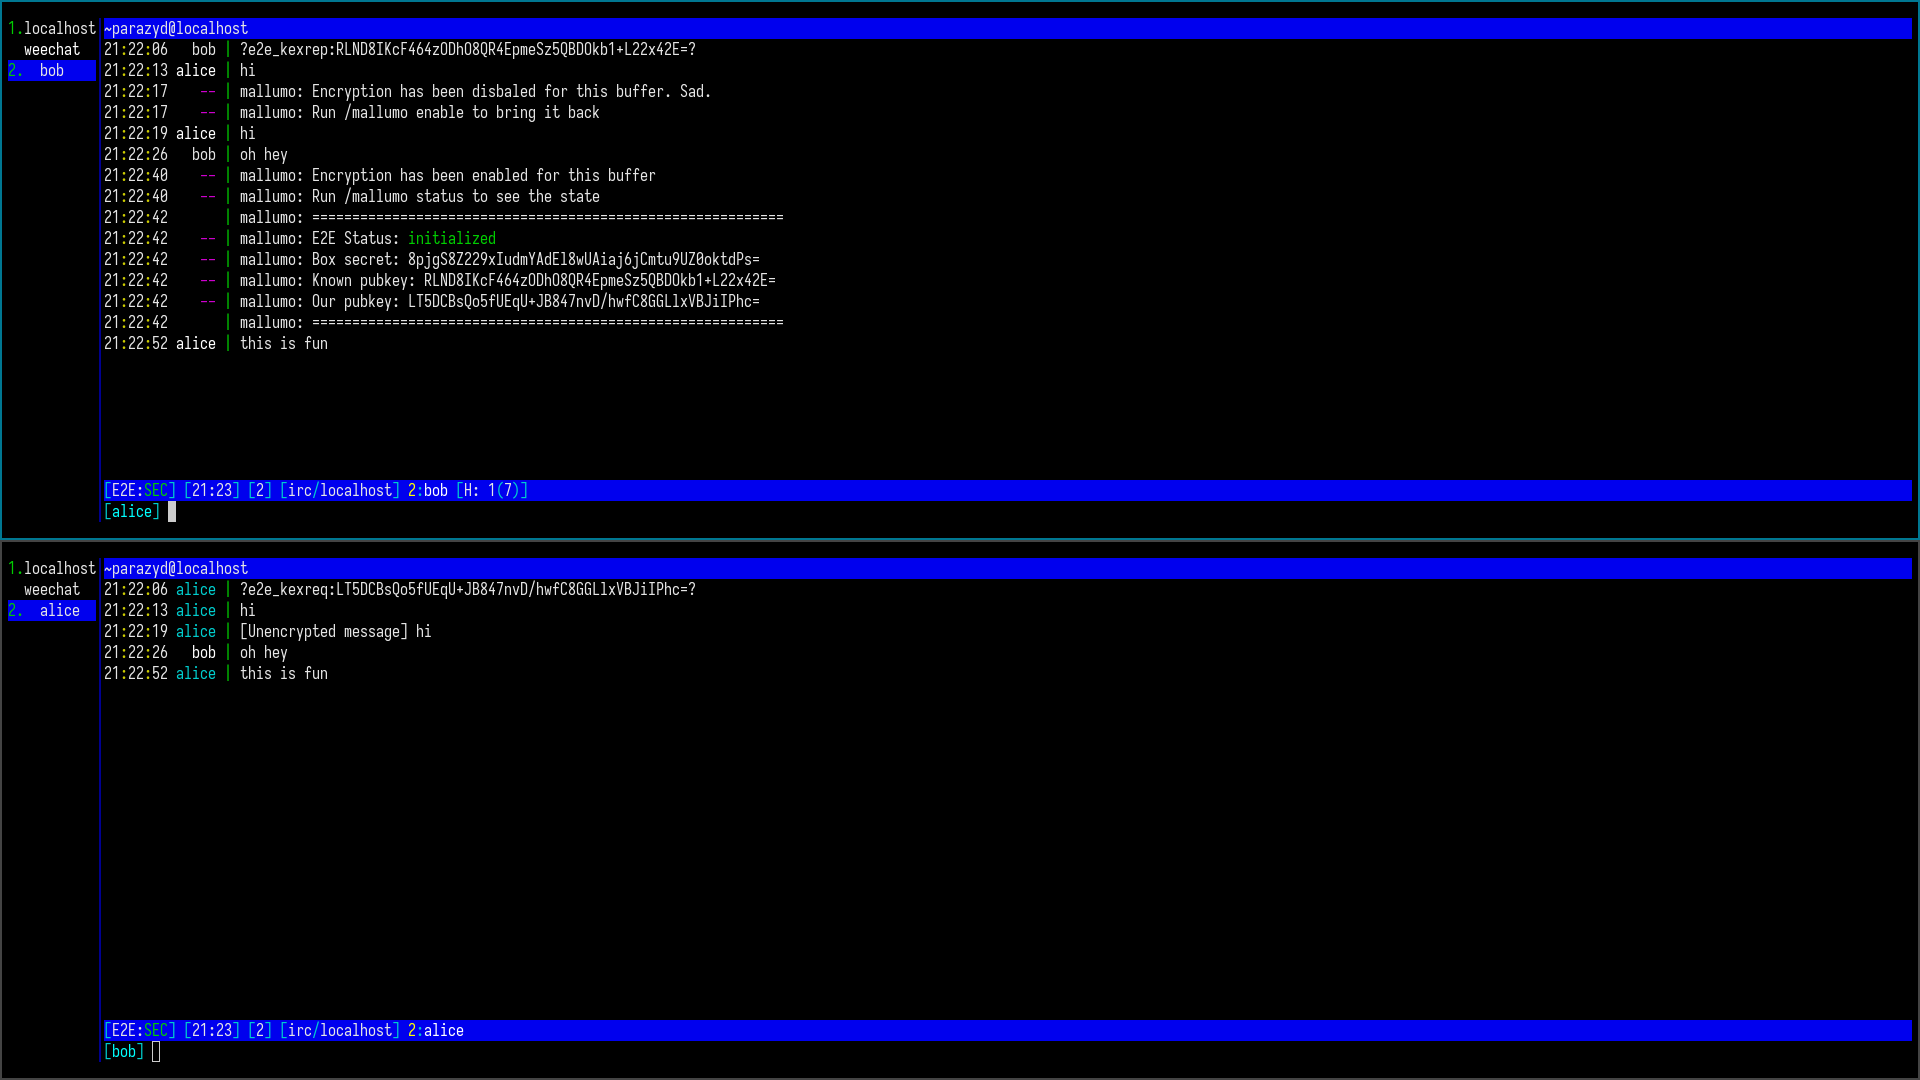Click bottom pane title ~parazyd@localhost
Viewport: 1920px width, 1080px height.
coord(176,569)
